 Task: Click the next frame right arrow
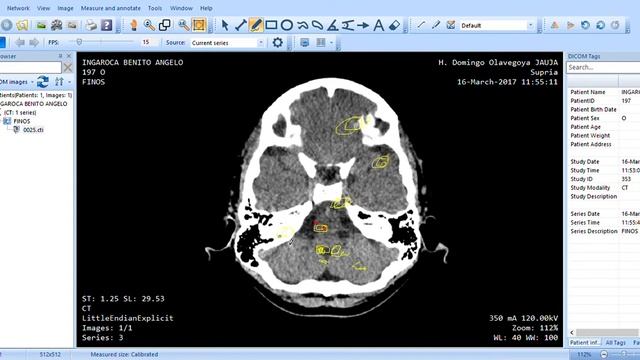(34, 42)
